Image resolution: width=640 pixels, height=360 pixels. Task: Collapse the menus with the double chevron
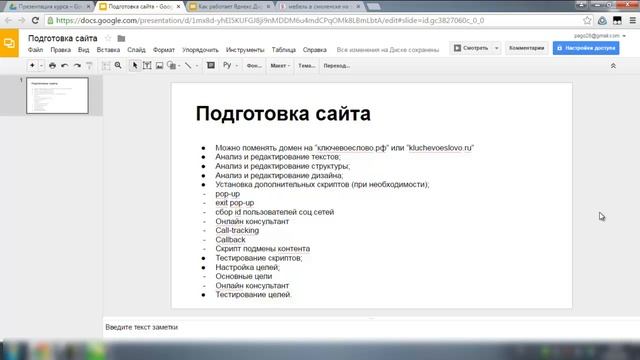[613, 66]
